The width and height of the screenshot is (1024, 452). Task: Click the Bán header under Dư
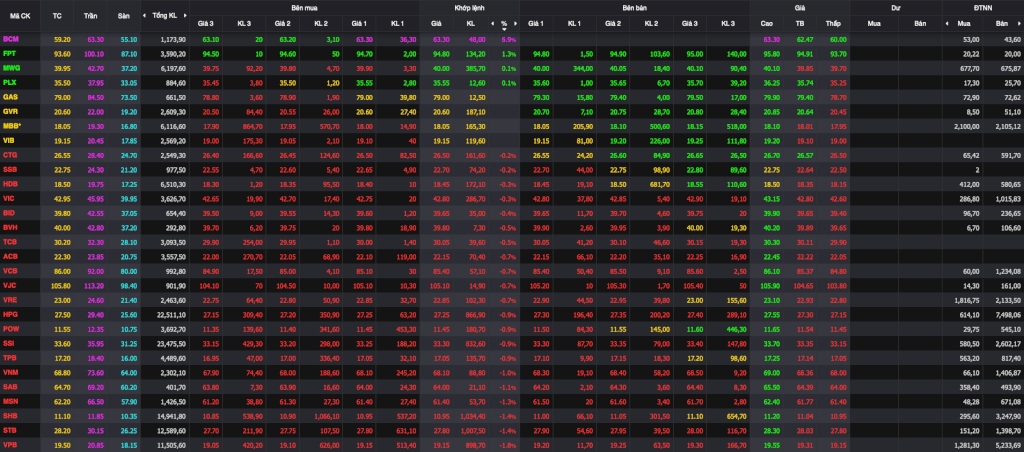click(920, 24)
